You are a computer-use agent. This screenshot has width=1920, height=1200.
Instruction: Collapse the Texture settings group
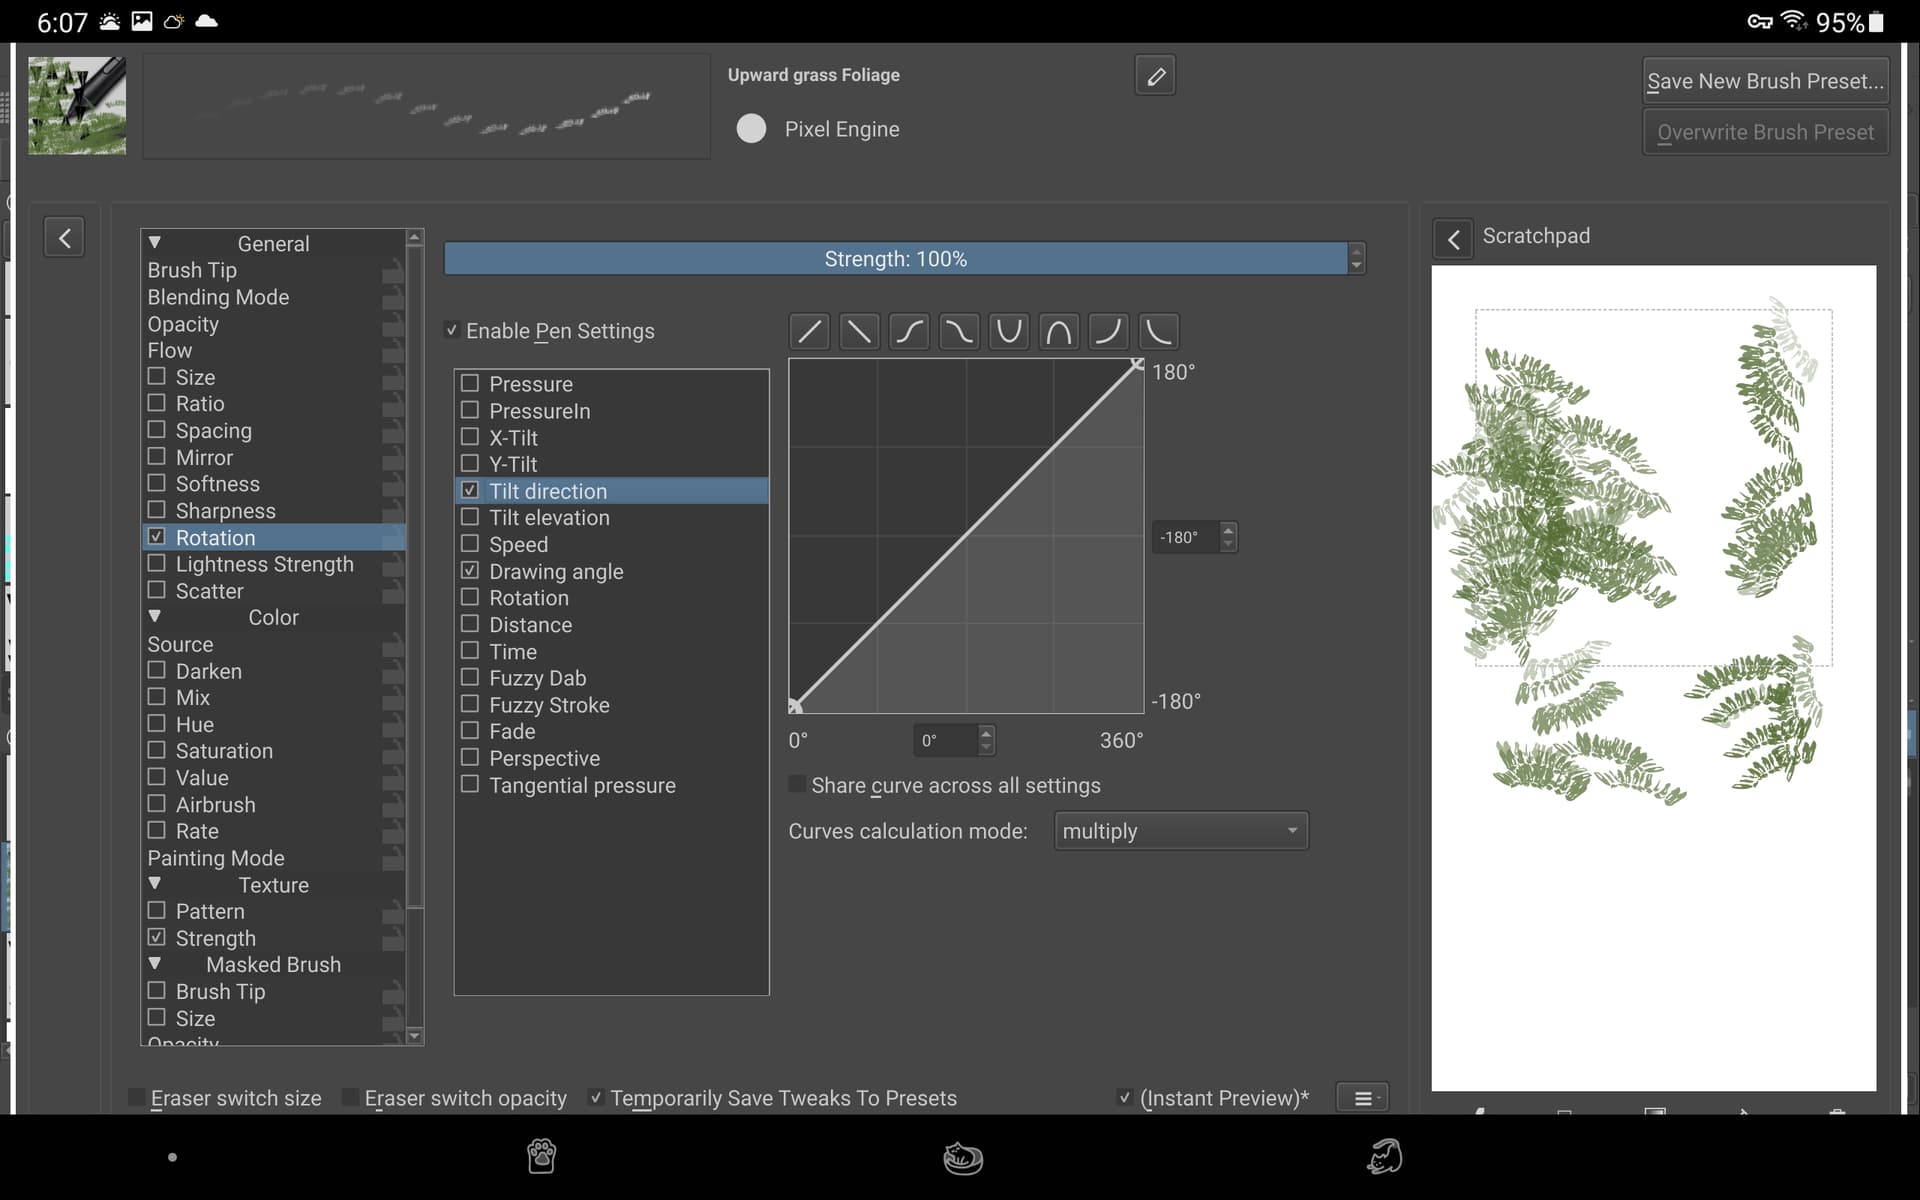coord(155,884)
